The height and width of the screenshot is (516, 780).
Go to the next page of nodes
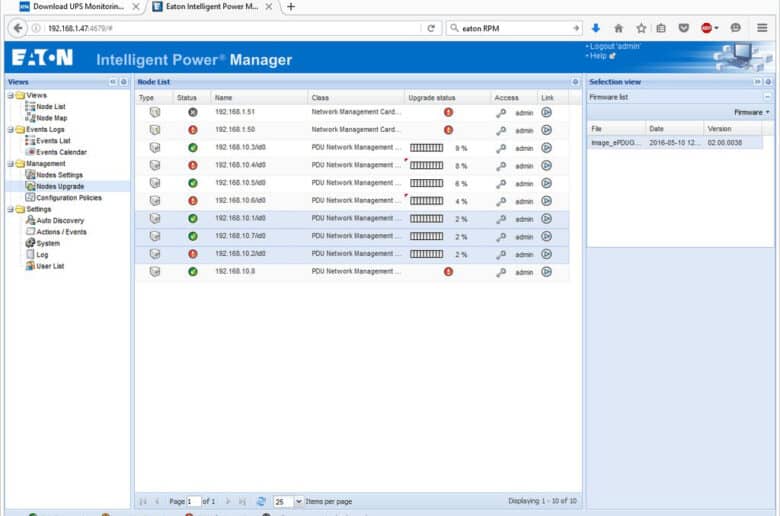point(228,501)
